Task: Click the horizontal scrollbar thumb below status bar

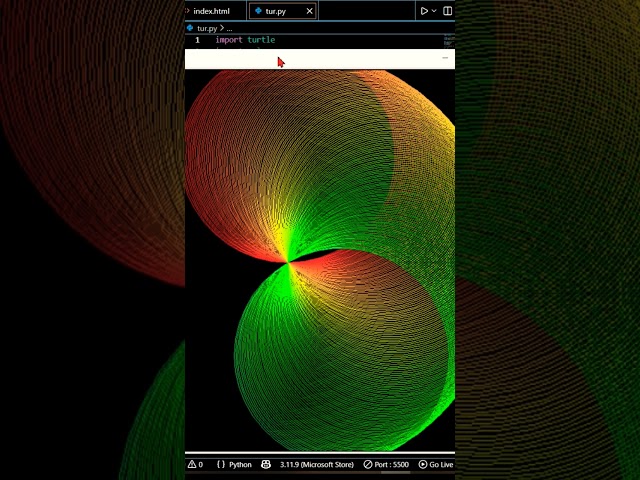Action: click(x=396, y=473)
